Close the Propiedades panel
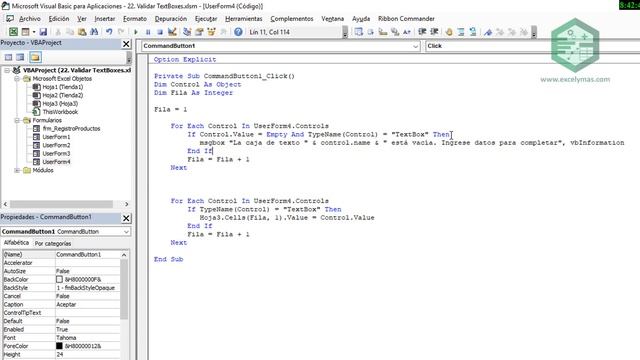 (x=126, y=218)
